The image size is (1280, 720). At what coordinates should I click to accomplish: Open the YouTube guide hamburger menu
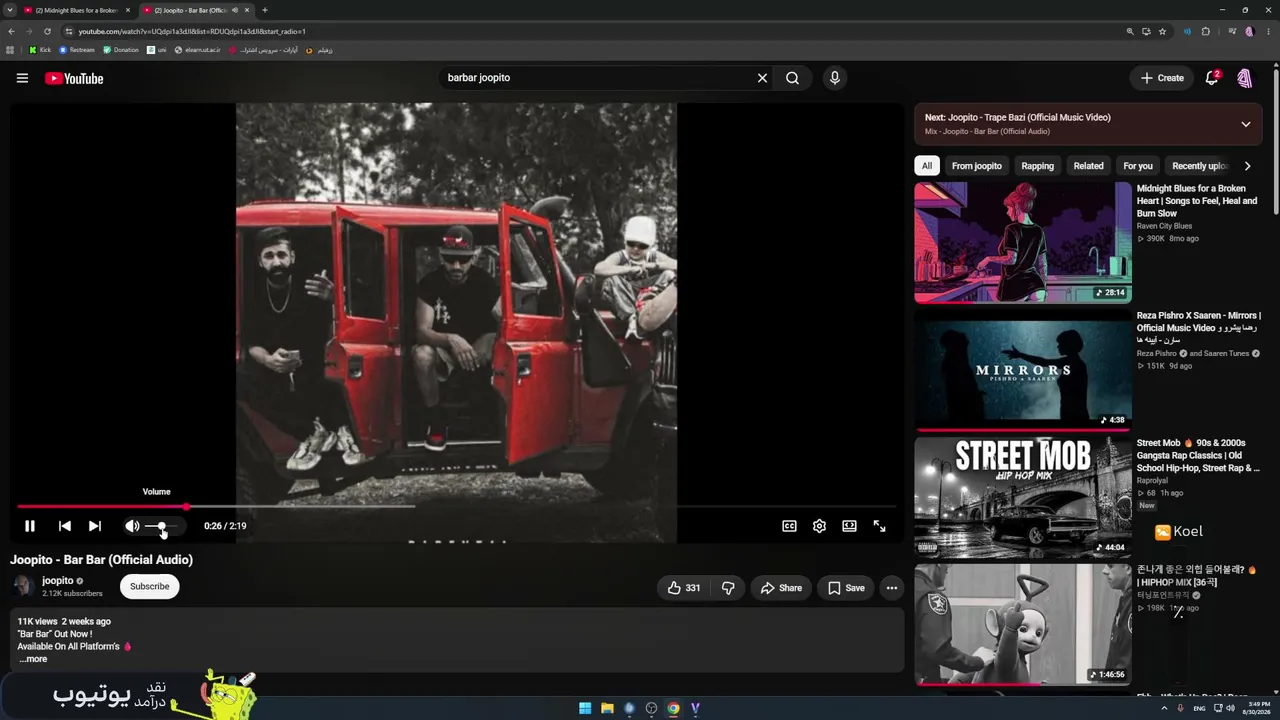click(x=22, y=78)
